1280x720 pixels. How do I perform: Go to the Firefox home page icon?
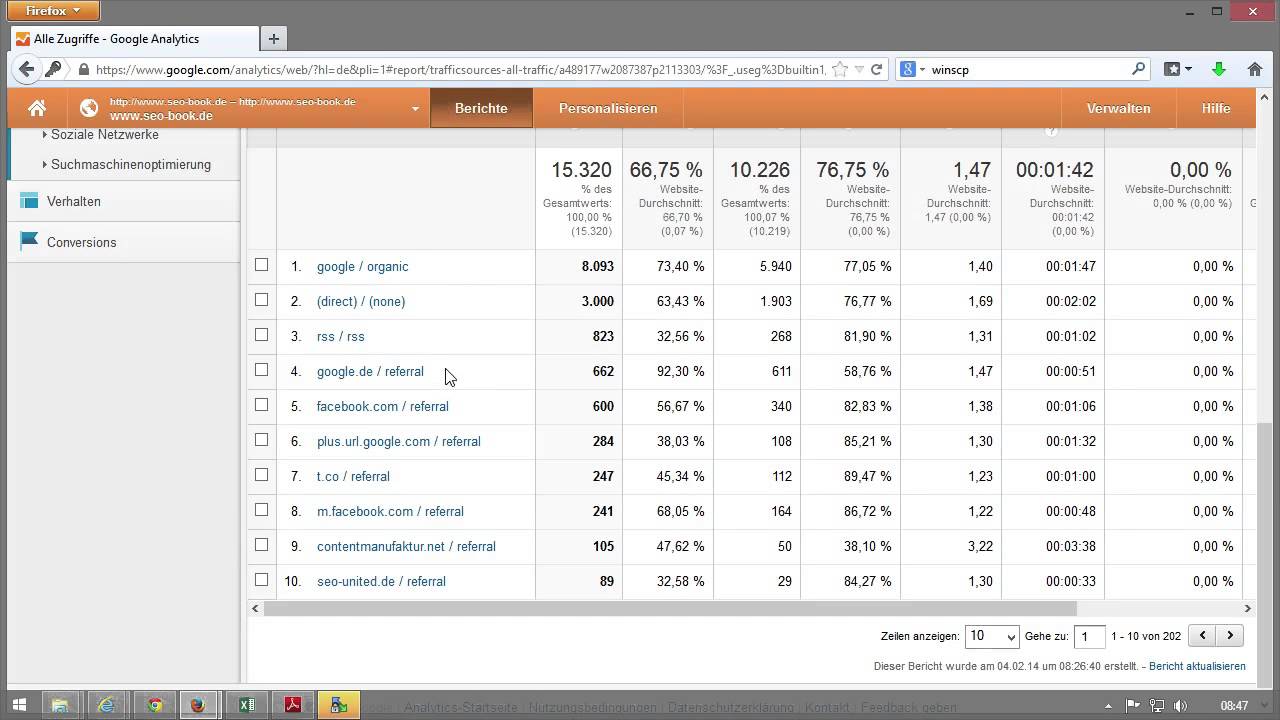pos(1255,69)
